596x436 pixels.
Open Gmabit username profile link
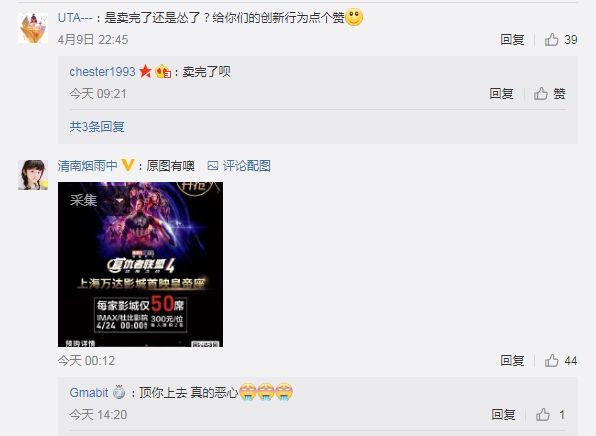pyautogui.click(x=89, y=392)
